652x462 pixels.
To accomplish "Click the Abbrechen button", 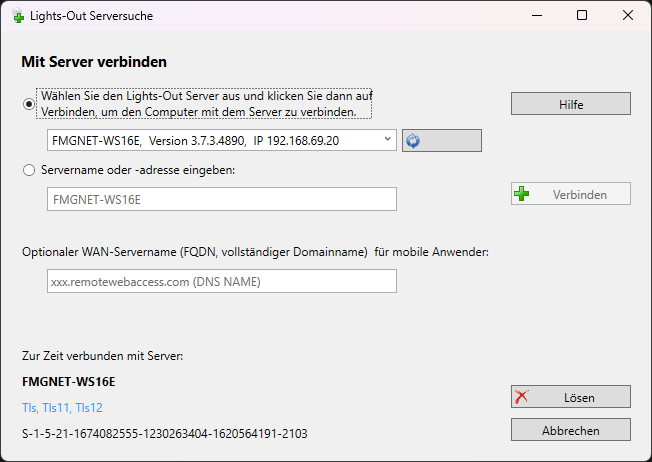I will coord(570,430).
